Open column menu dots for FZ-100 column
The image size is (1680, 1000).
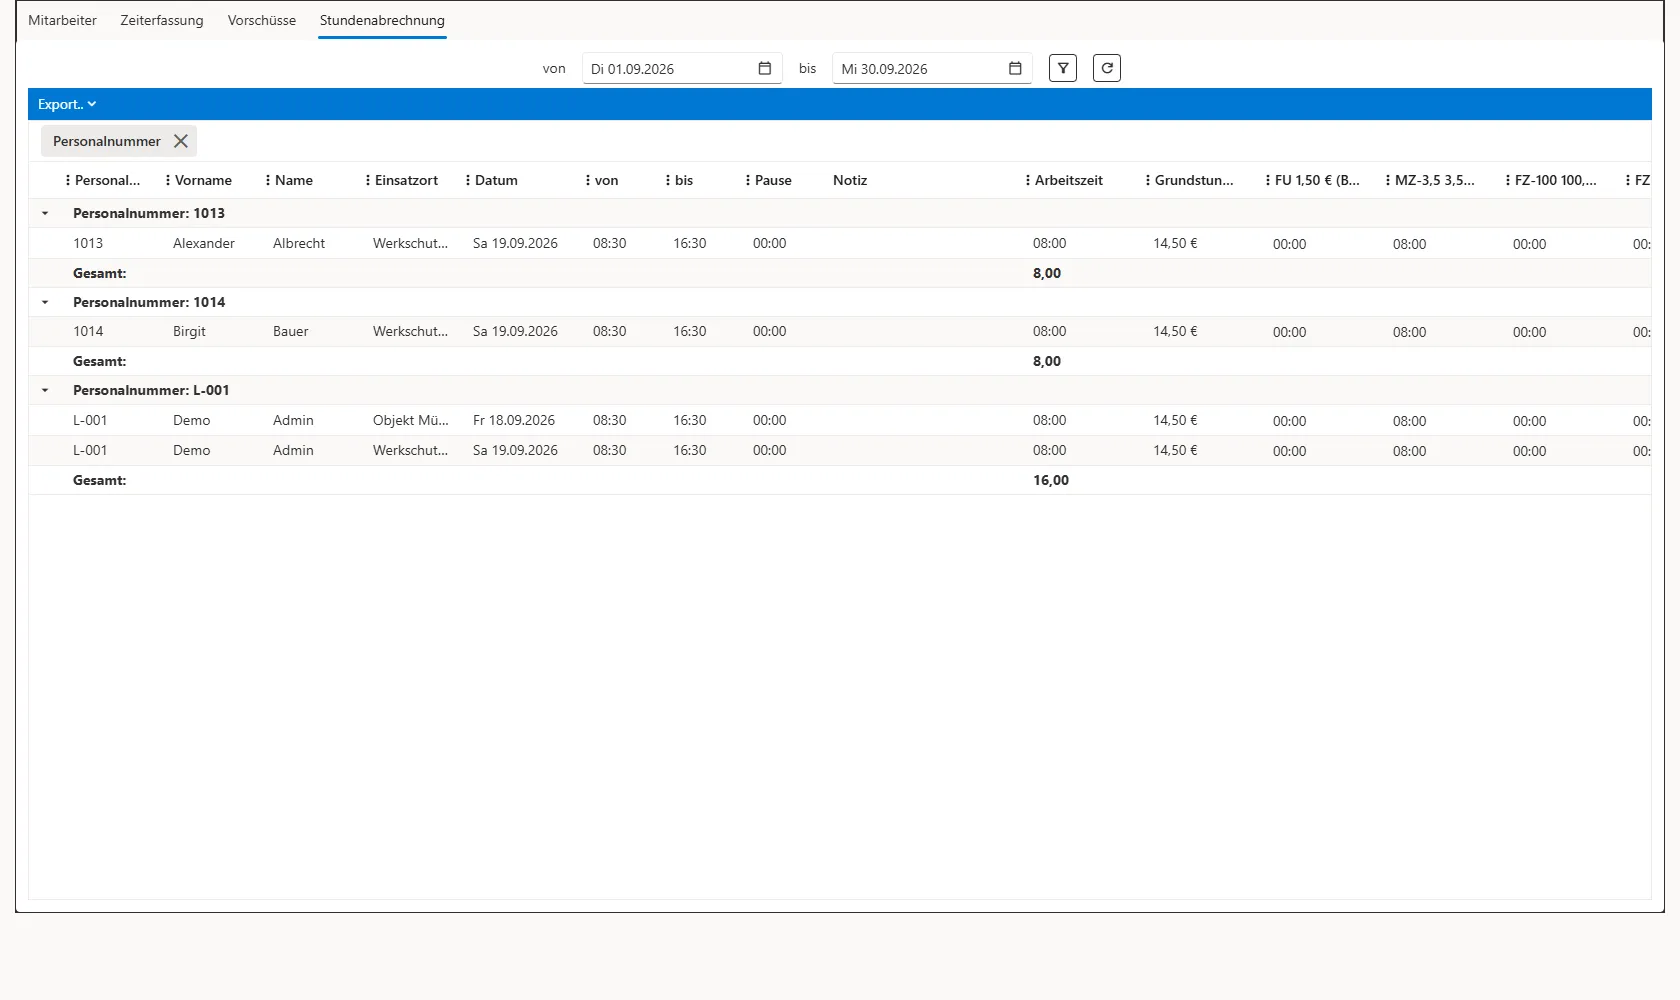tap(1508, 180)
